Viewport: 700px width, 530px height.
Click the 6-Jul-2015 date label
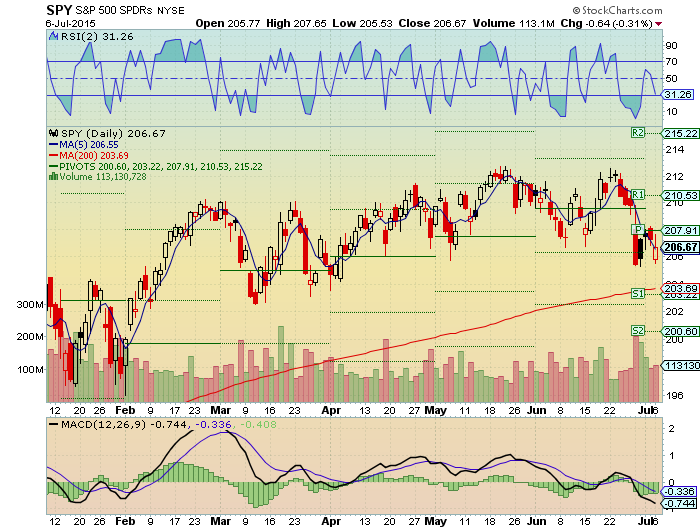pyautogui.click(x=71, y=24)
